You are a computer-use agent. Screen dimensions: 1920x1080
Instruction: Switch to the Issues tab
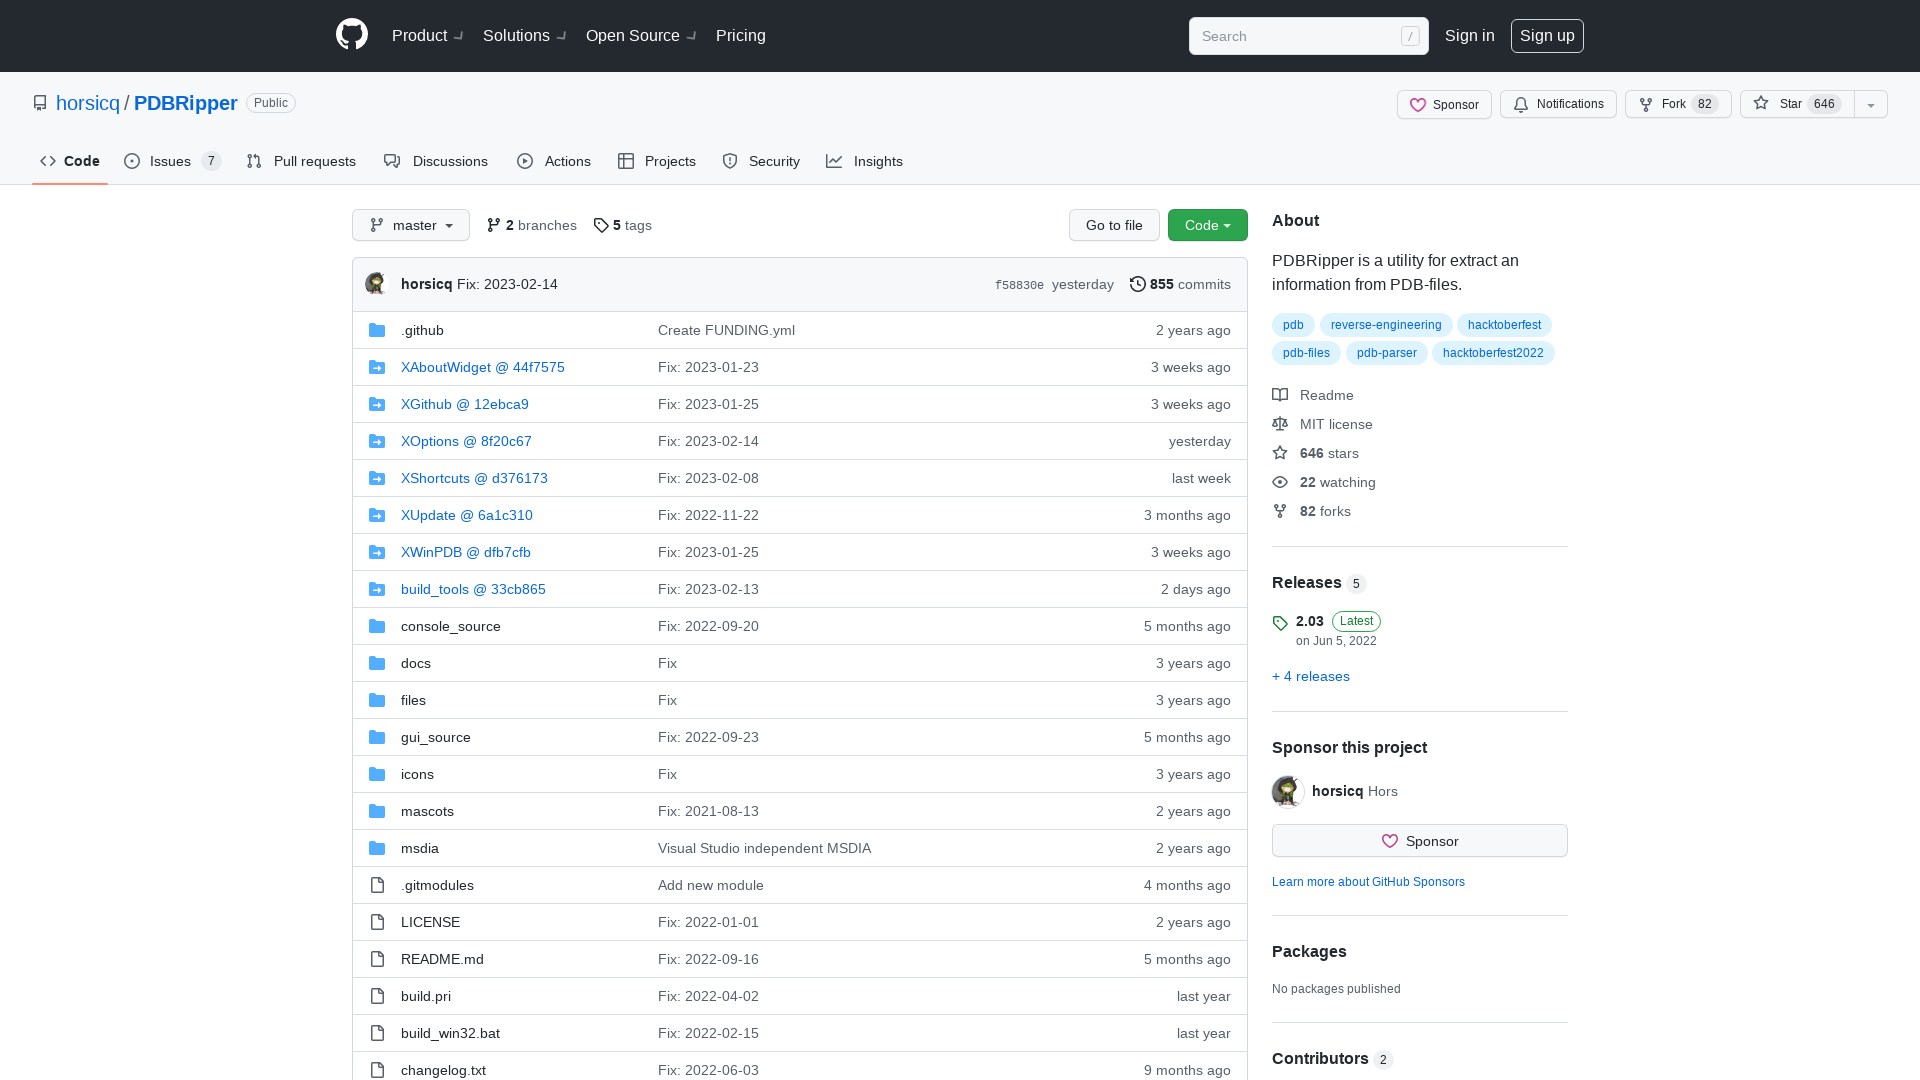172,161
